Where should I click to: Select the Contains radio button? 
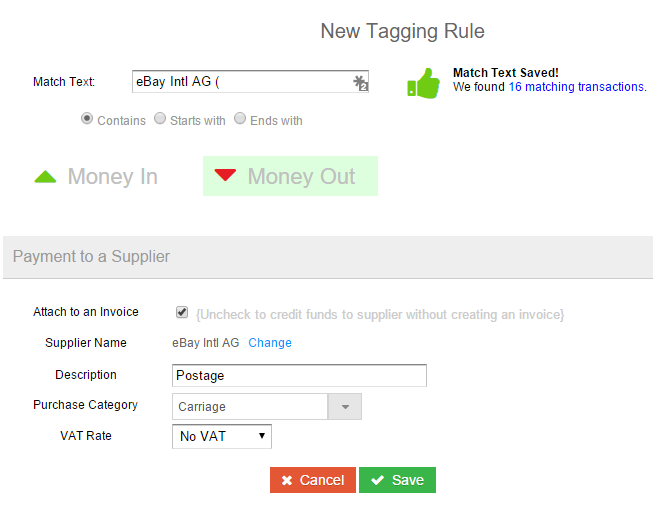87,118
